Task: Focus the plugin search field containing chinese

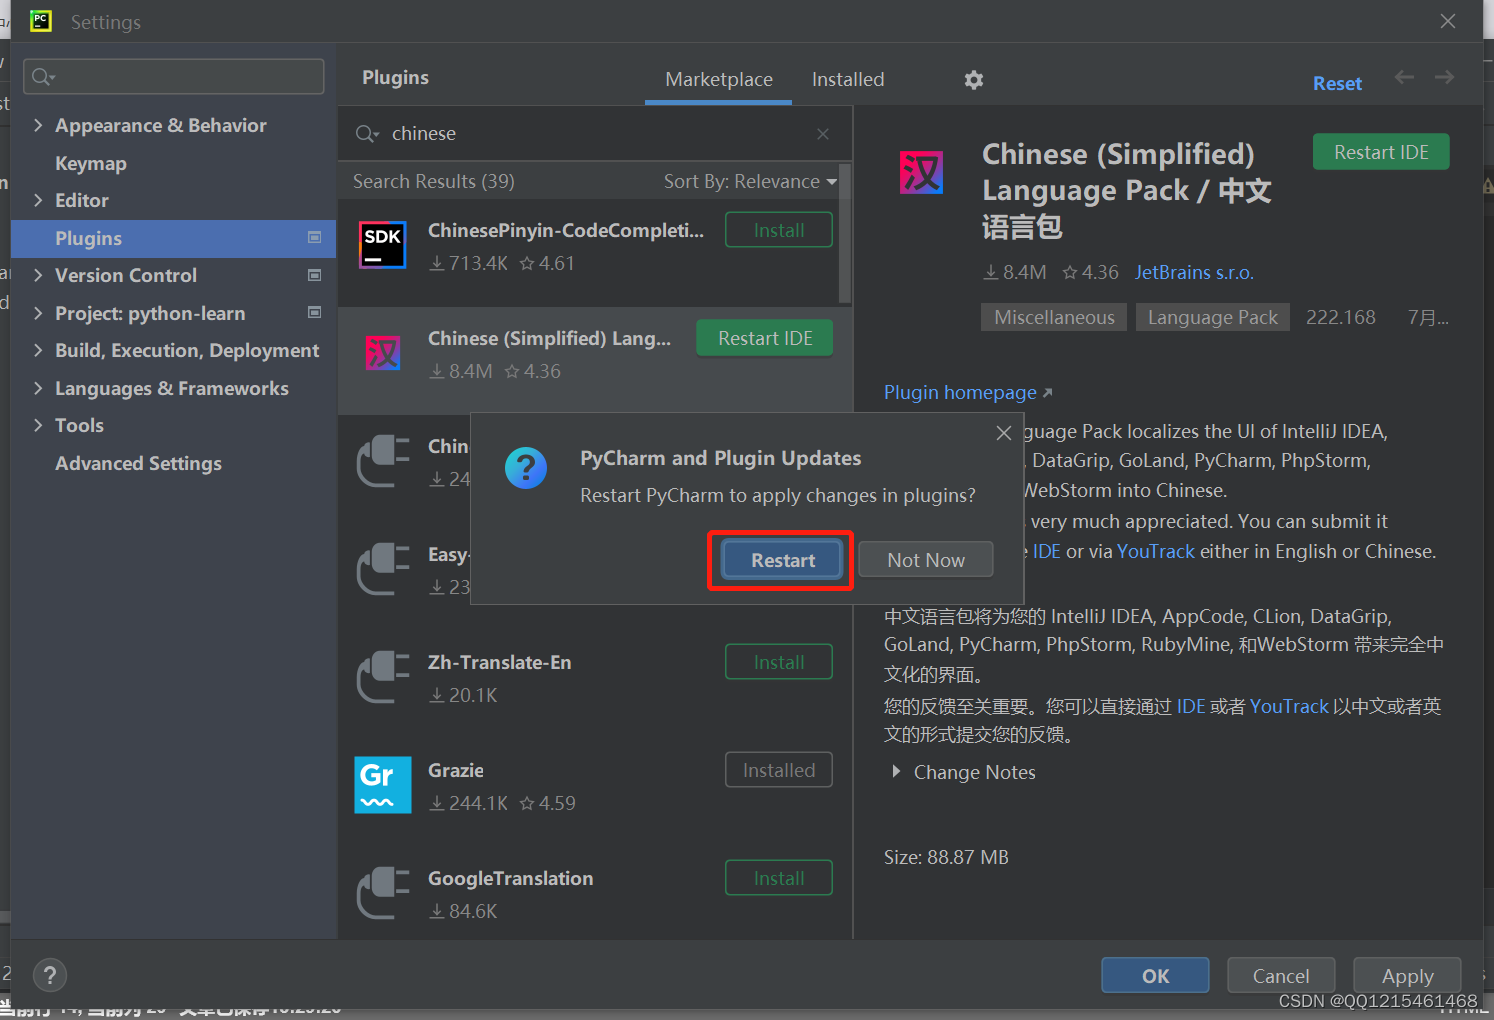Action: [x=595, y=134]
